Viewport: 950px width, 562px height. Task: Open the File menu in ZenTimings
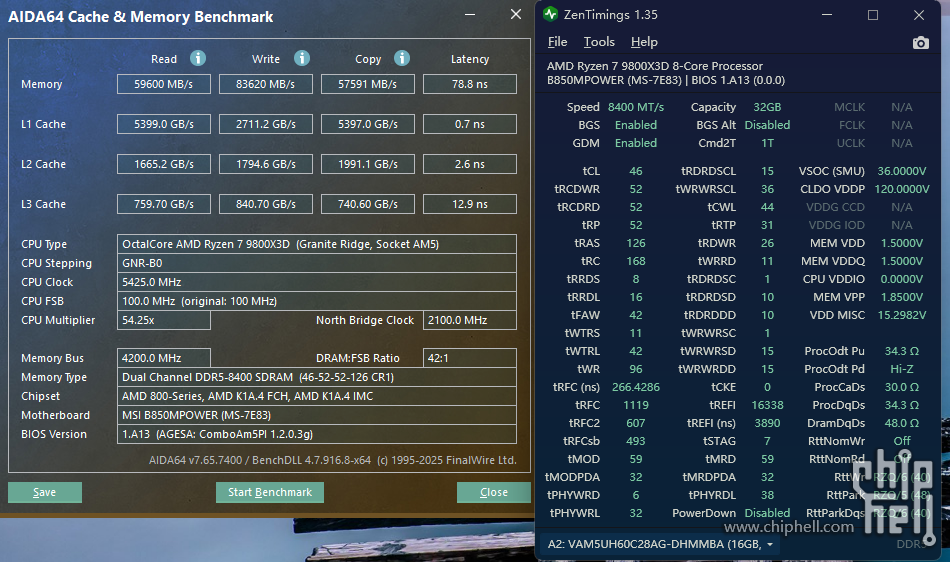click(557, 42)
